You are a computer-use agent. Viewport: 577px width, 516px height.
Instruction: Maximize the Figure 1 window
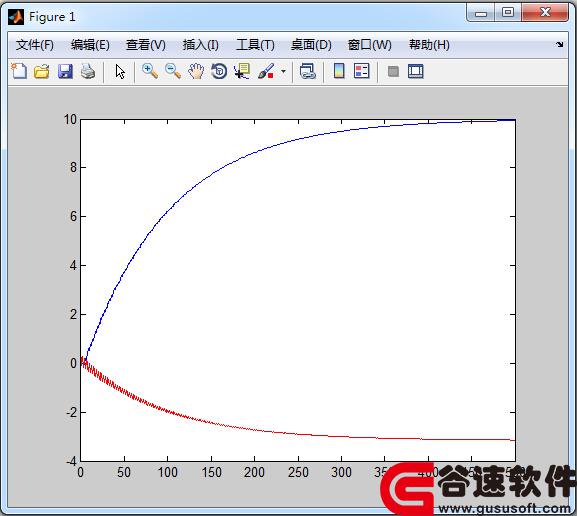508,13
